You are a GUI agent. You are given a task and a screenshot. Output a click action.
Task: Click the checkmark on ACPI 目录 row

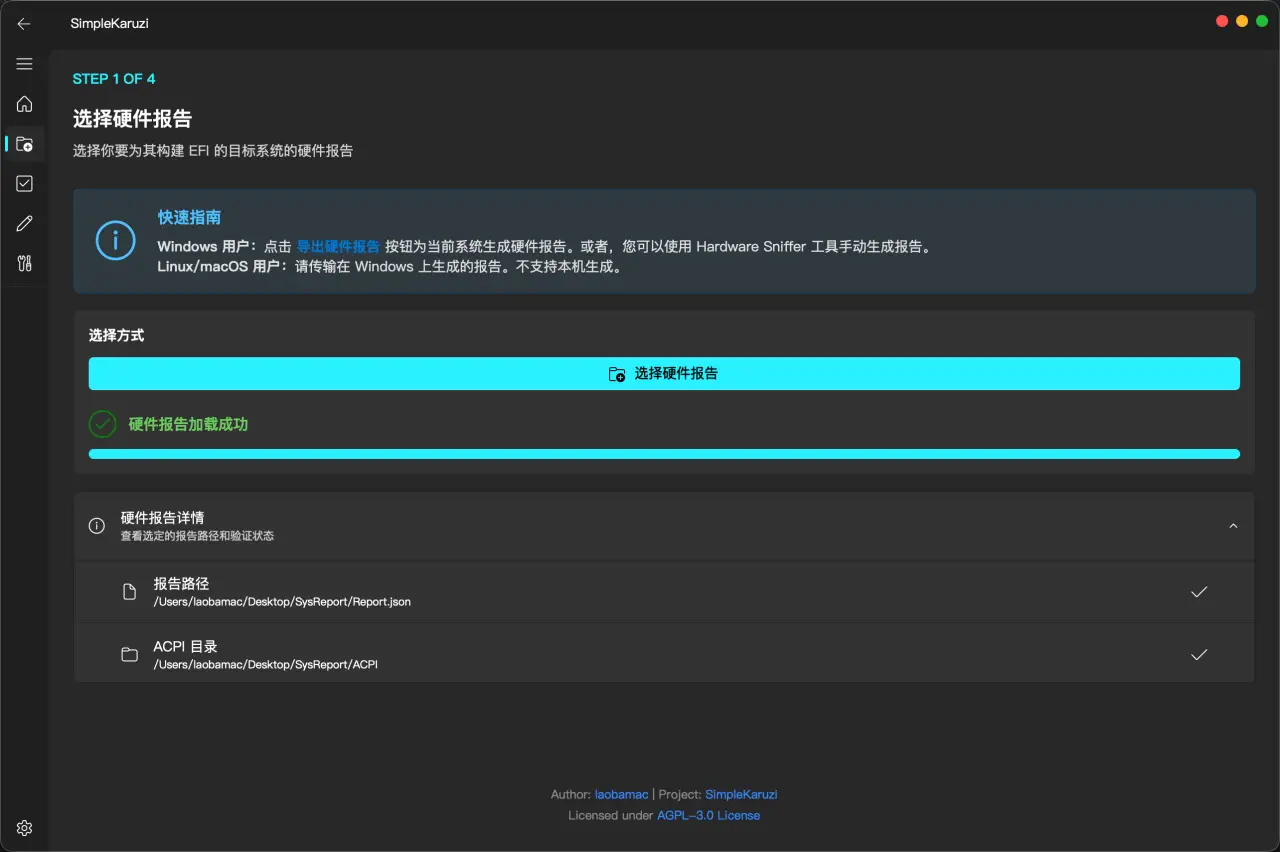point(1199,655)
